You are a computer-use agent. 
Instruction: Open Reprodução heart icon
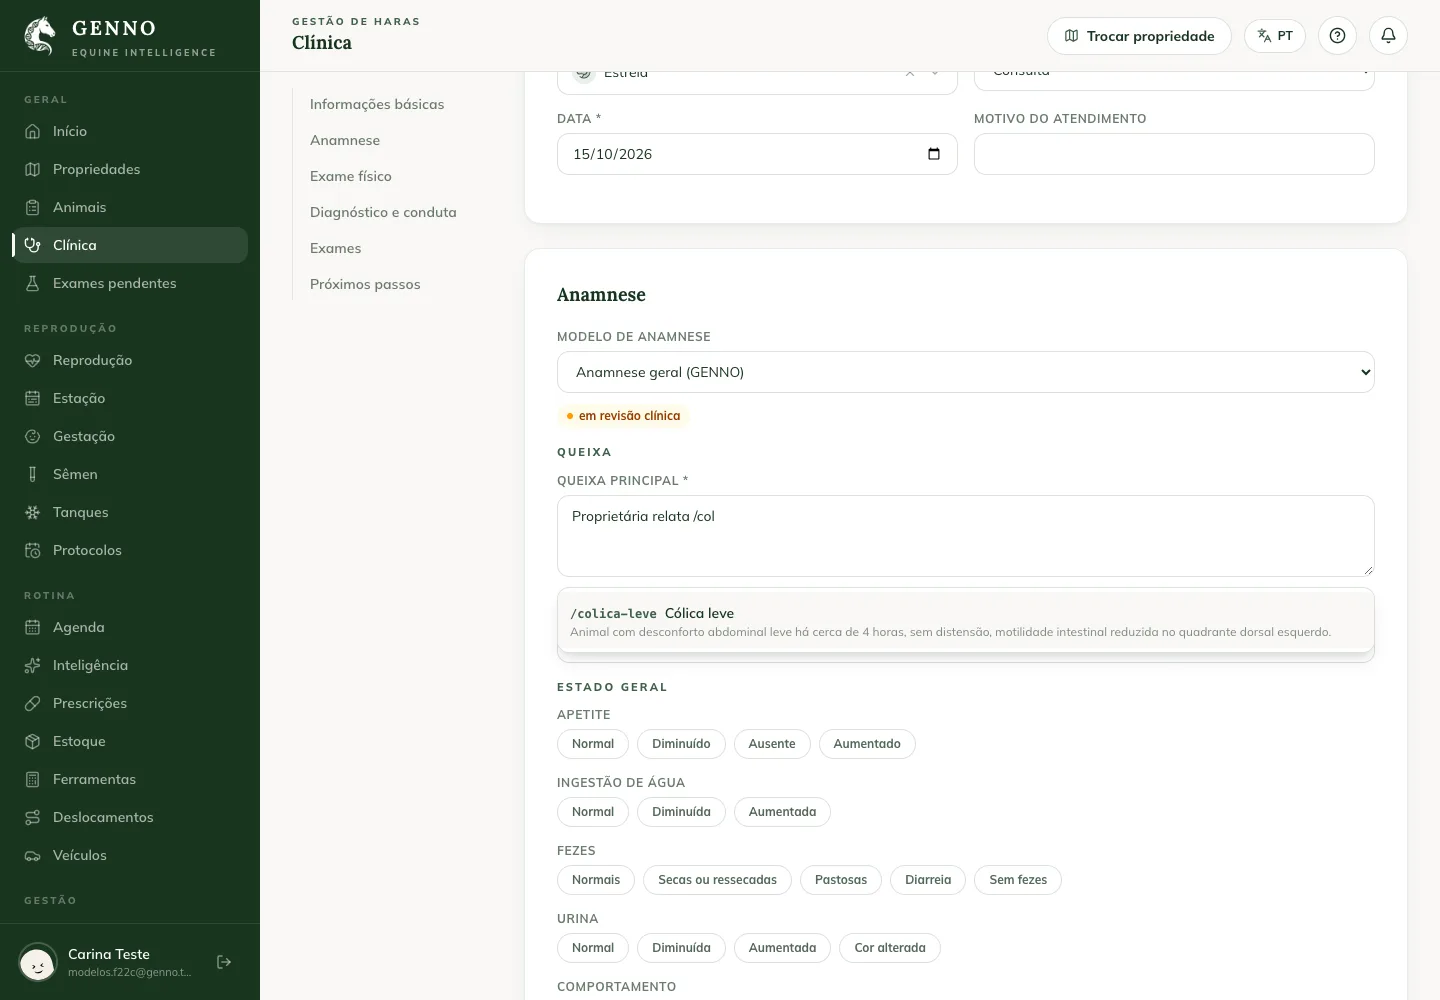pos(33,360)
